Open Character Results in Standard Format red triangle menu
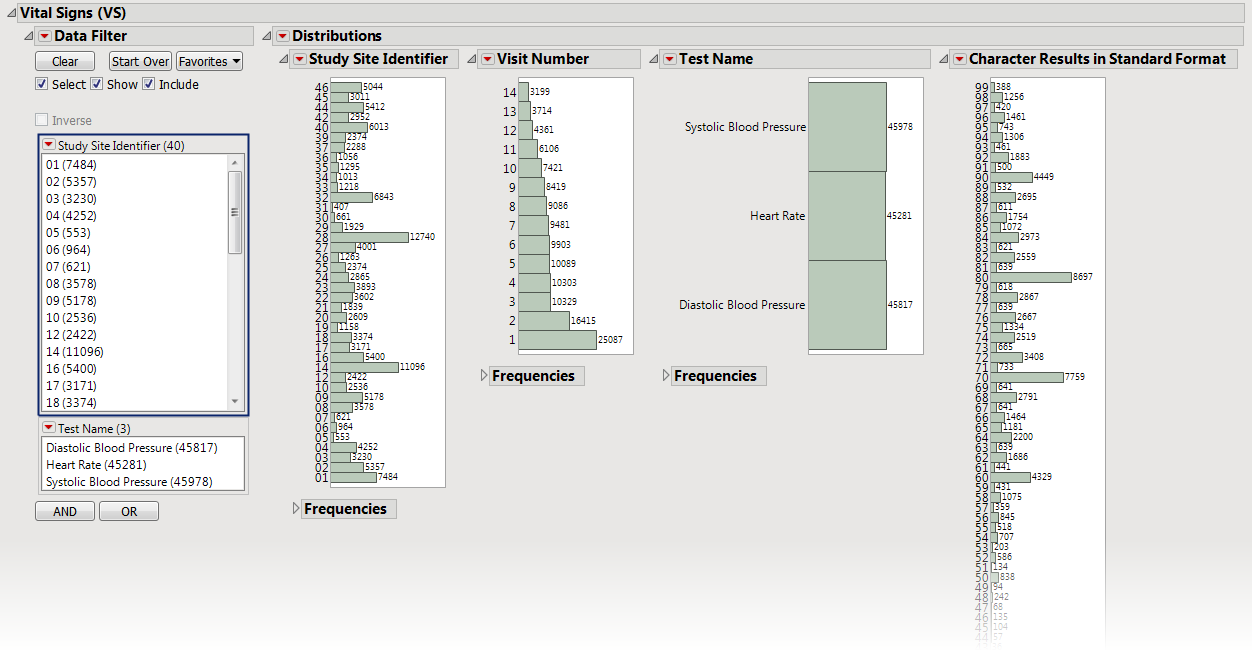The height and width of the screenshot is (651, 1252). [x=959, y=60]
